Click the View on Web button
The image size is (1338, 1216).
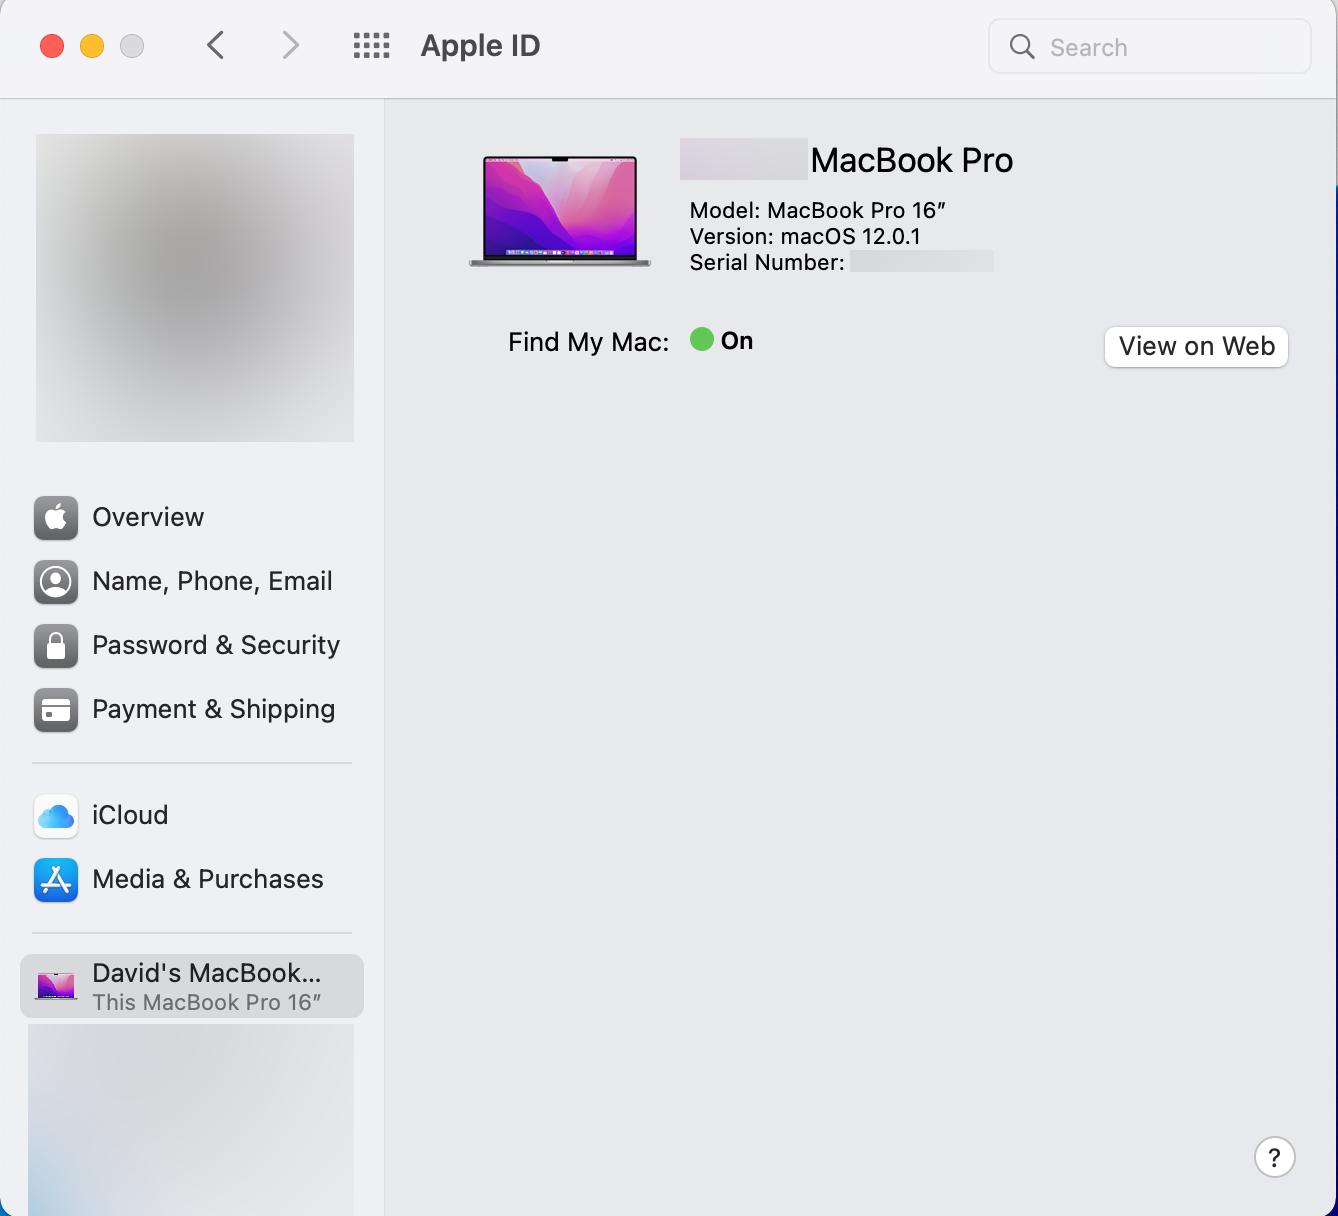(1196, 347)
